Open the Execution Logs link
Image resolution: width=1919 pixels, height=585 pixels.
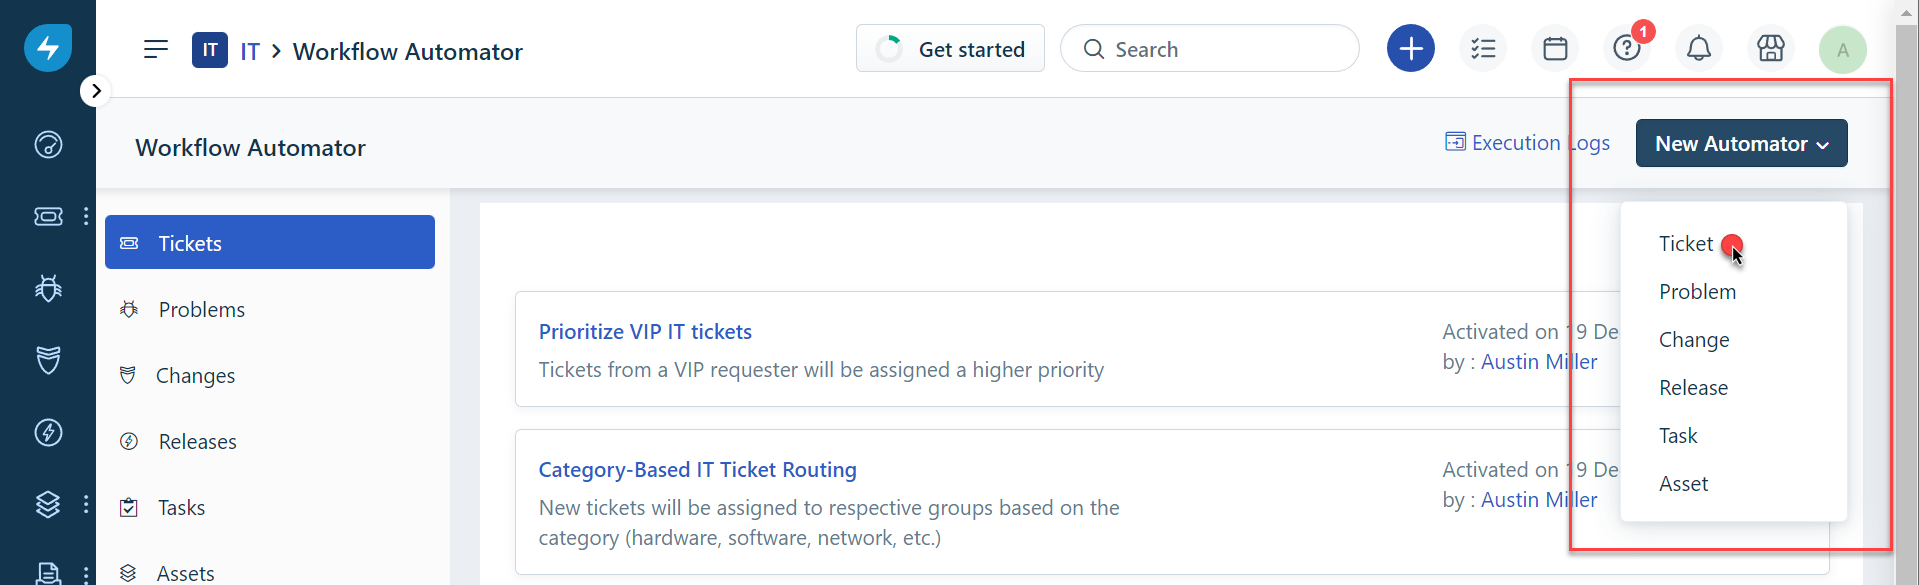tap(1527, 143)
